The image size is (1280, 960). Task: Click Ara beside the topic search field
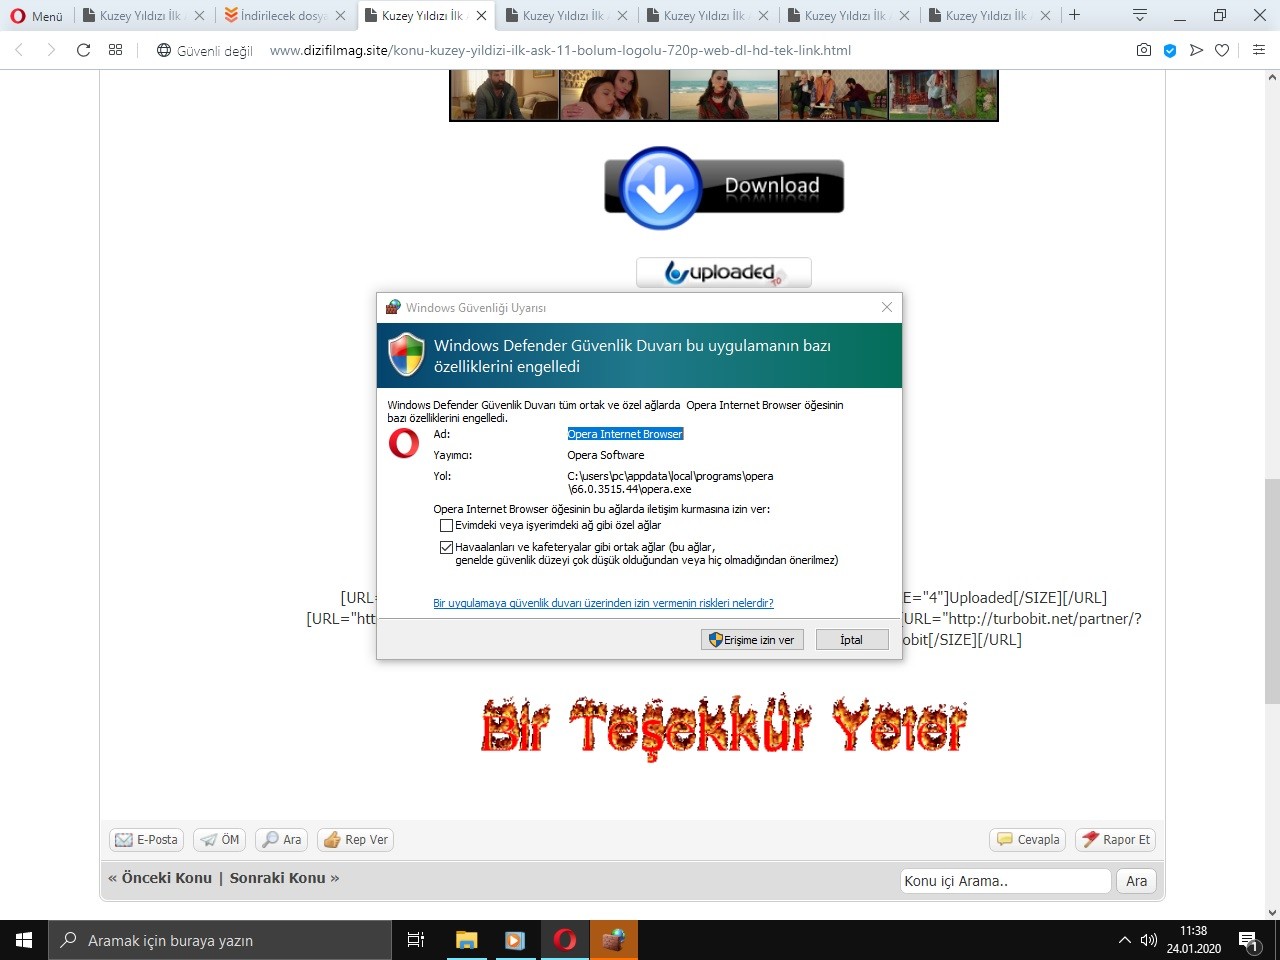(1137, 881)
